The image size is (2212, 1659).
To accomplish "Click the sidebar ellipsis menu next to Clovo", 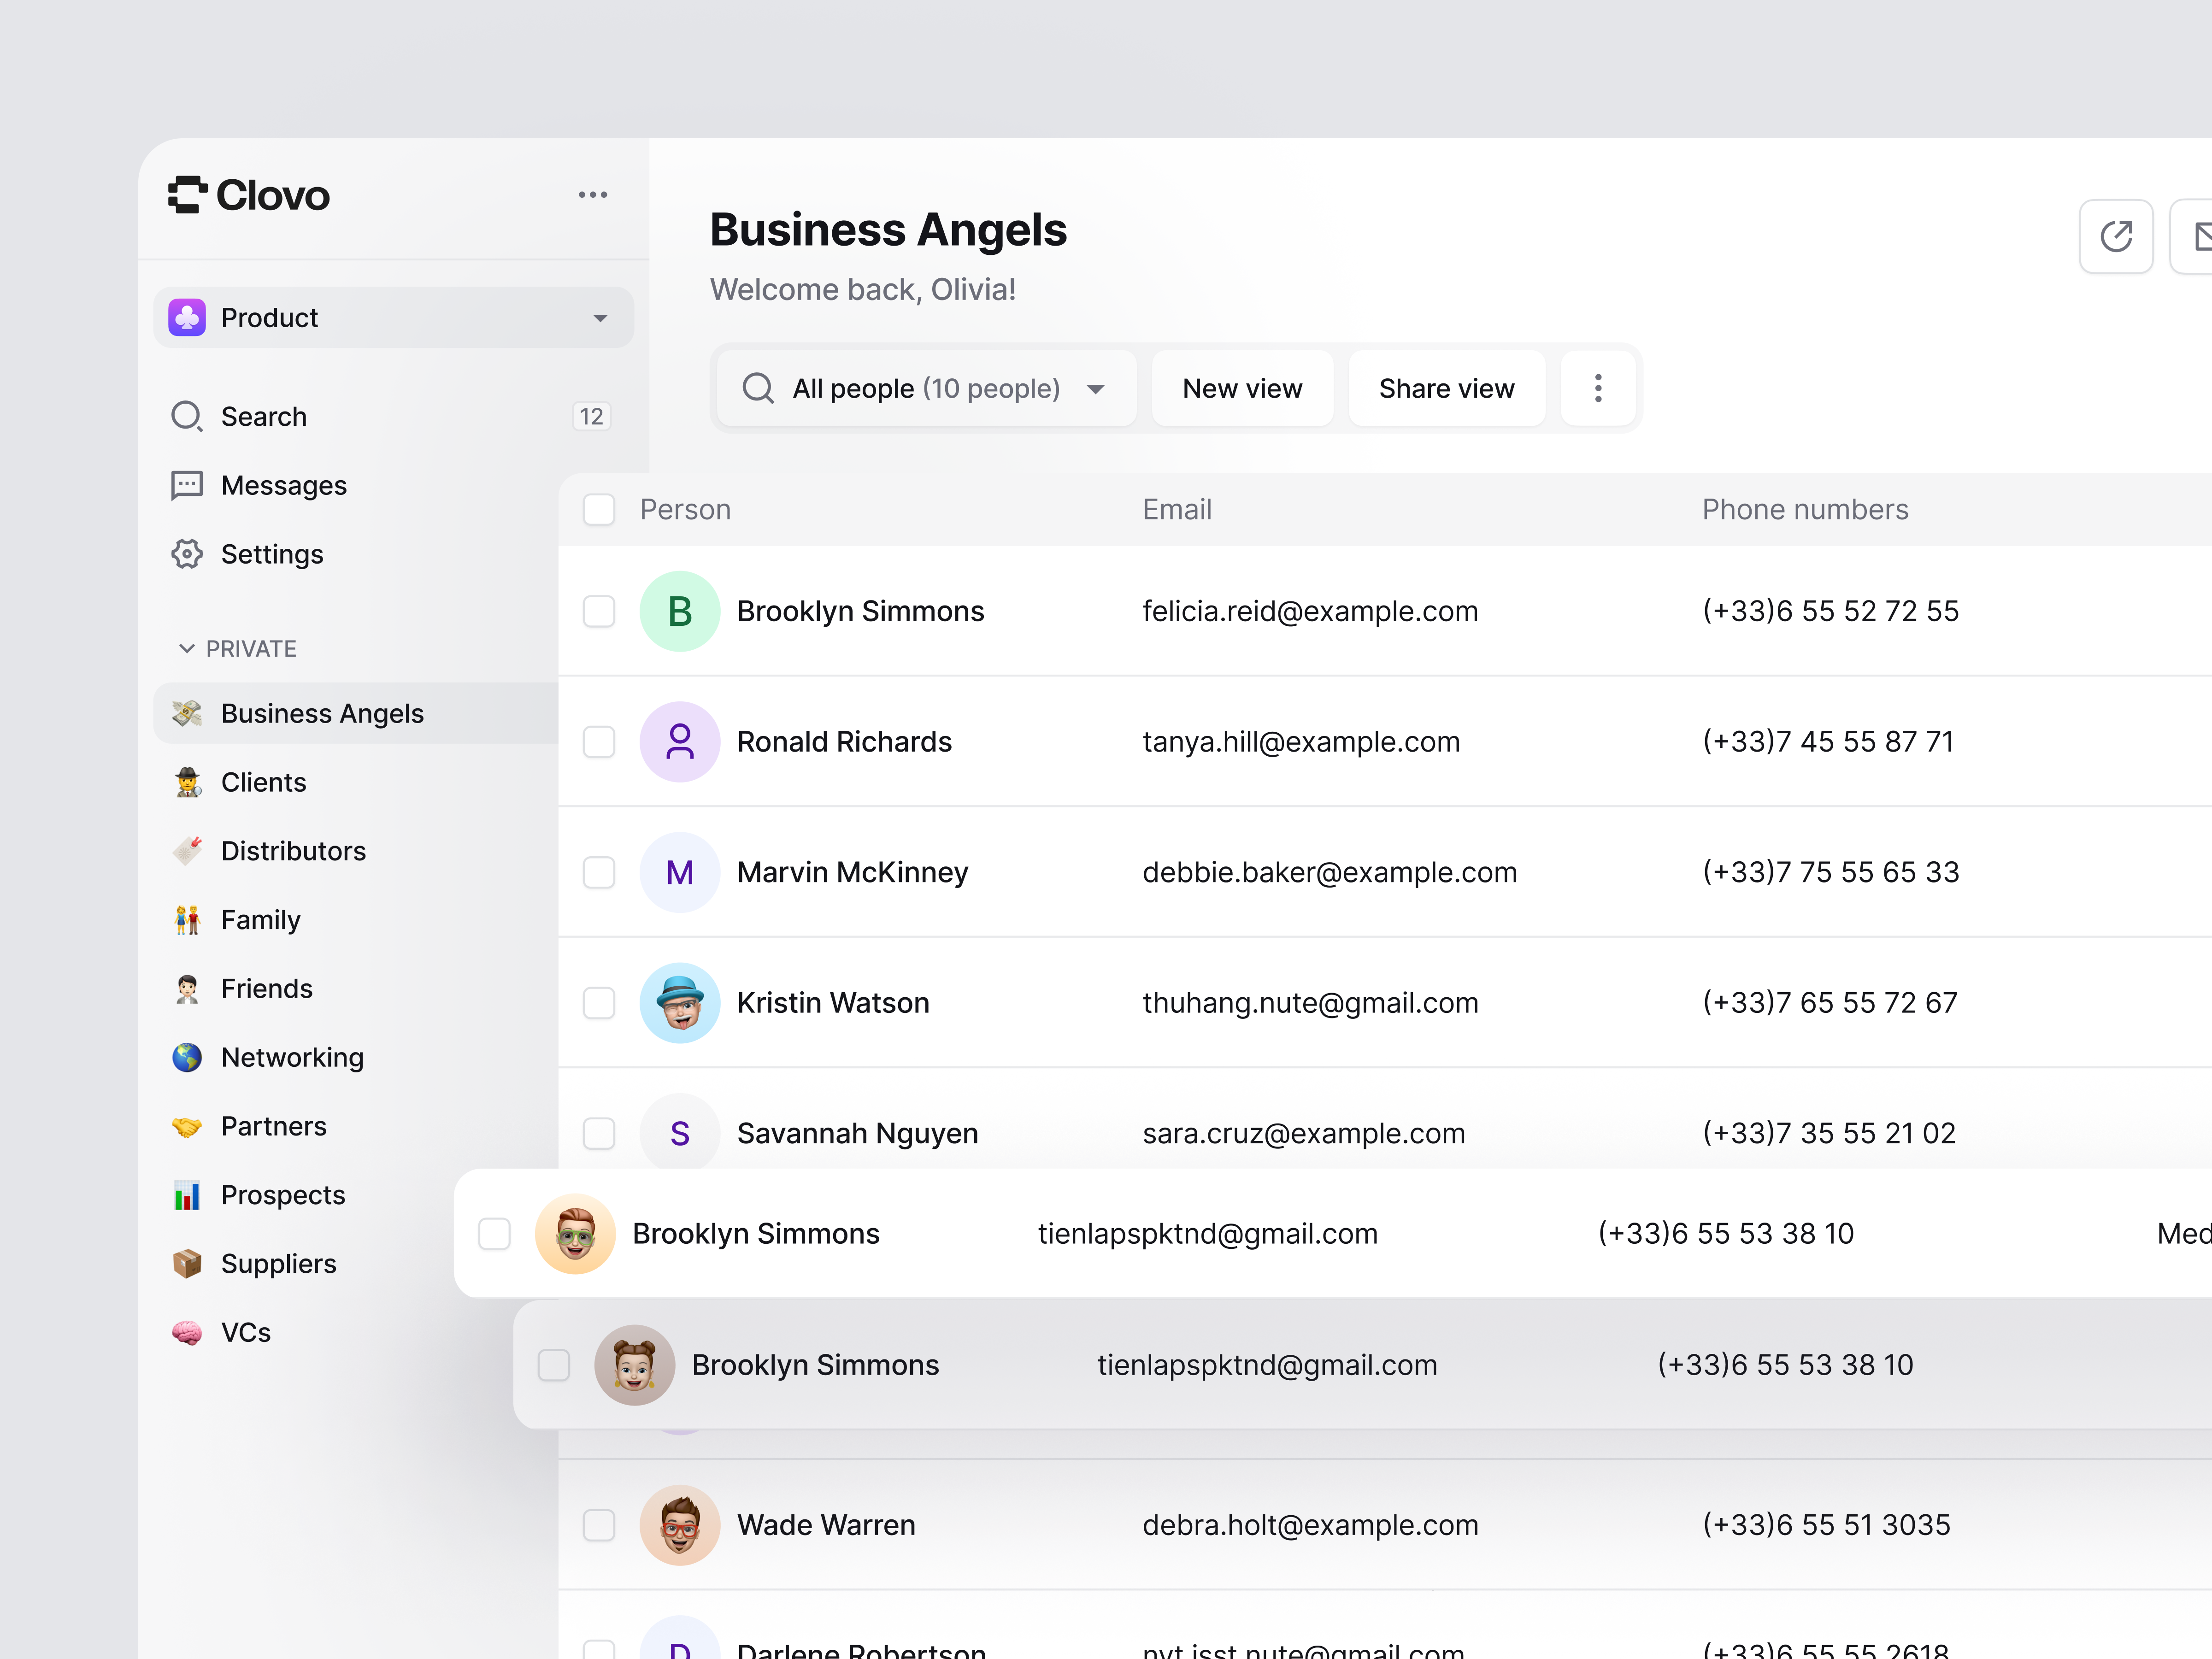I will 593,194.
